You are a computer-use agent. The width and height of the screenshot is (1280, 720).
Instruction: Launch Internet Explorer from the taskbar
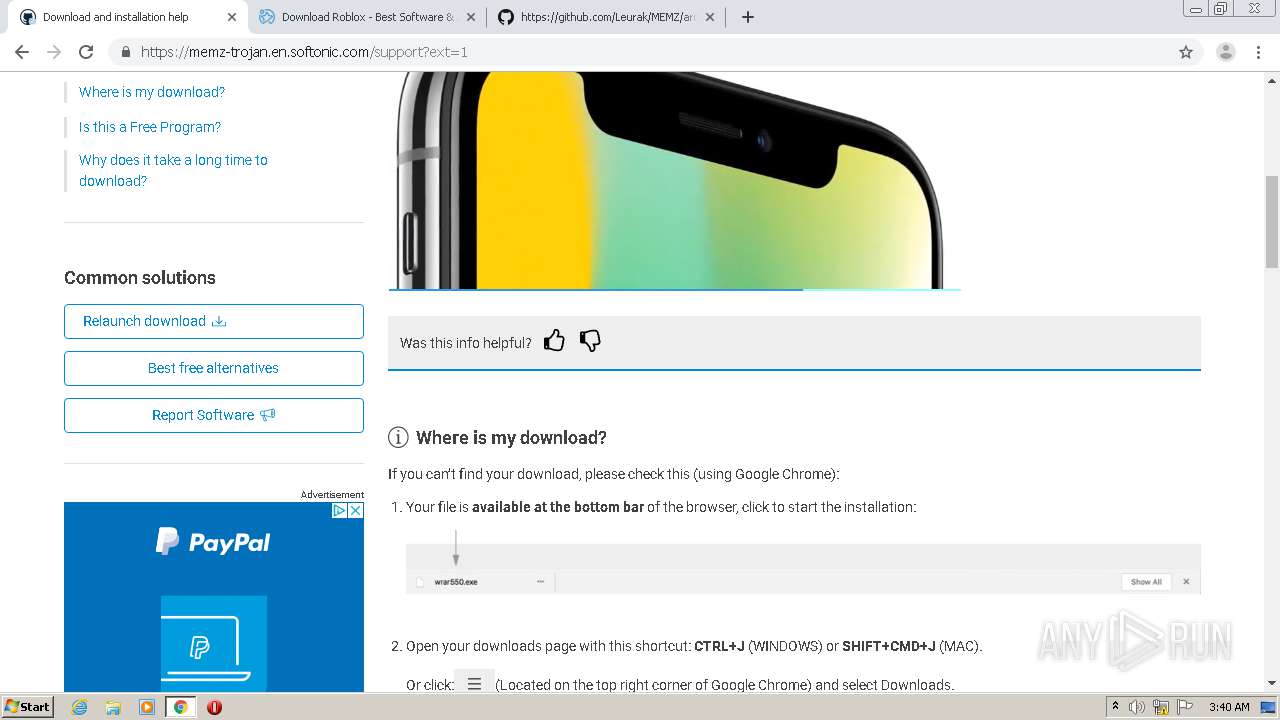pos(79,707)
